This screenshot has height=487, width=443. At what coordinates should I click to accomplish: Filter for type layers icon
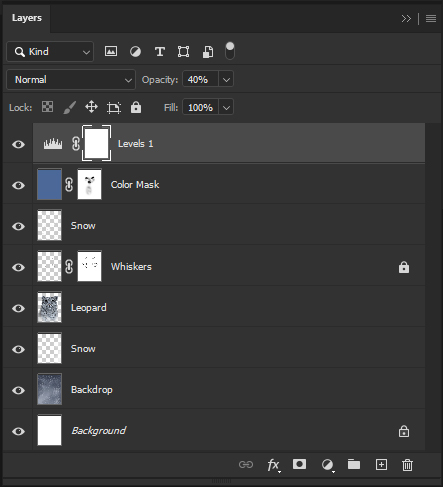tap(160, 52)
